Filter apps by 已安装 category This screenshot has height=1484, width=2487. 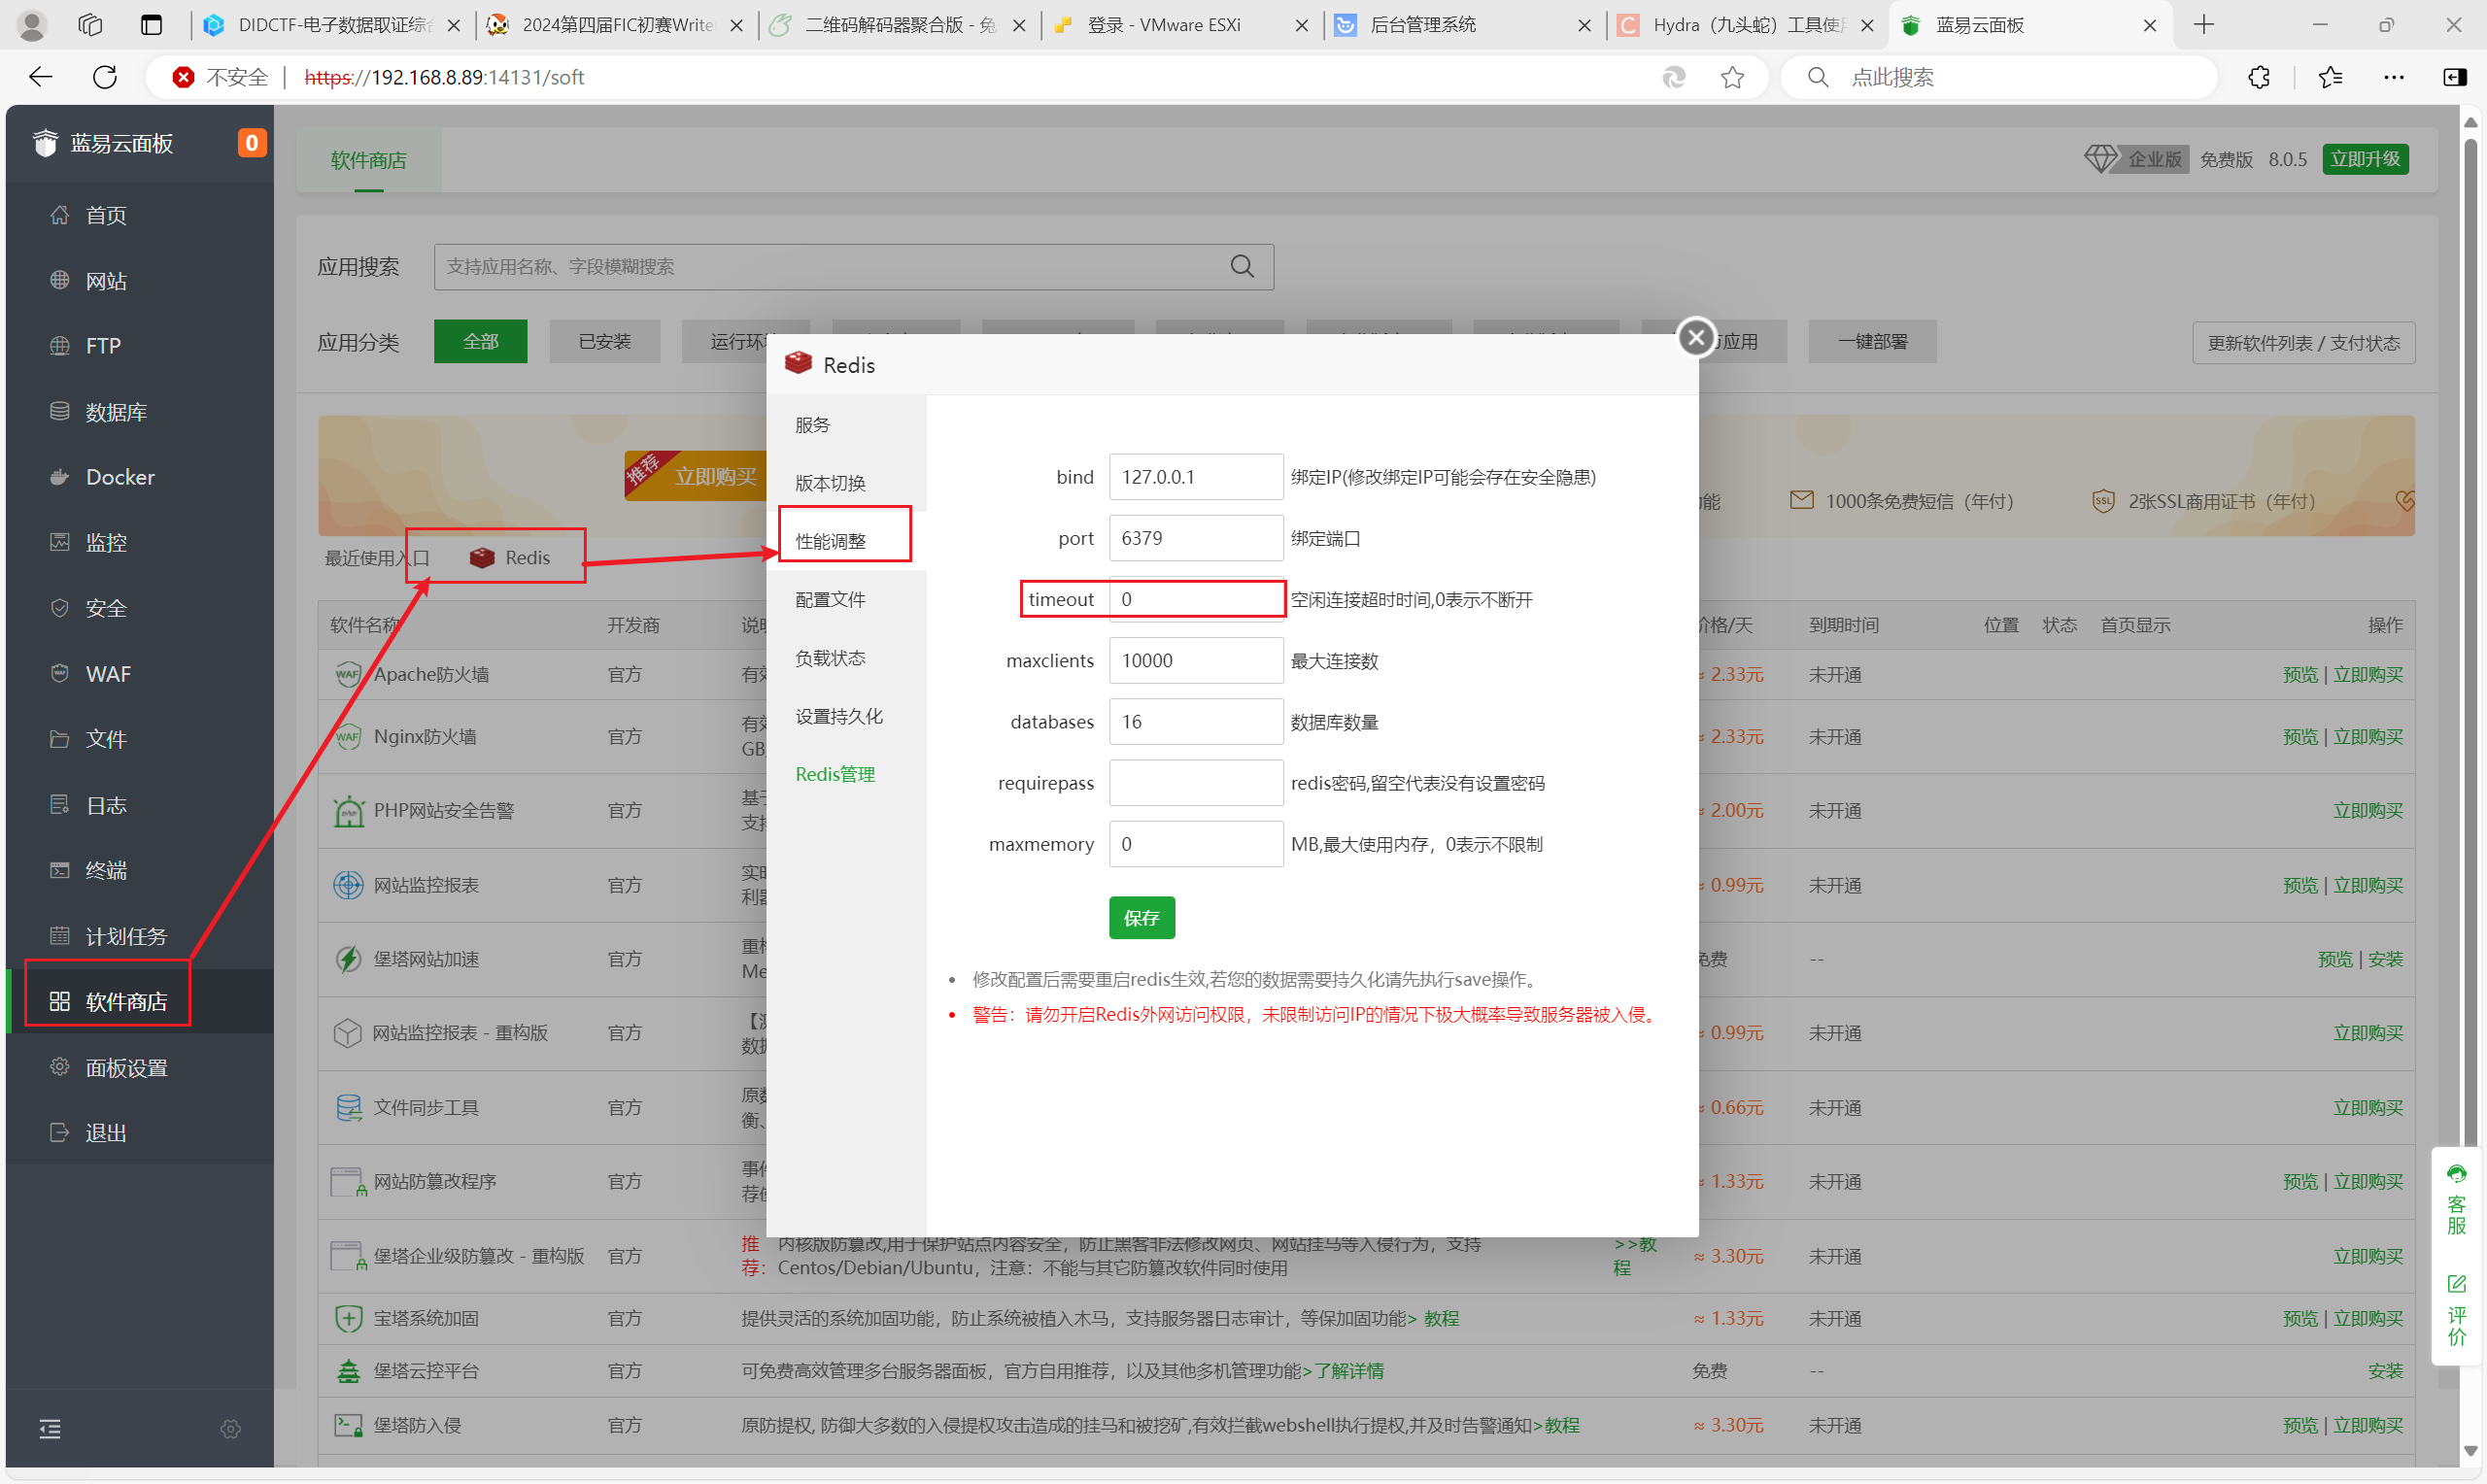click(604, 342)
